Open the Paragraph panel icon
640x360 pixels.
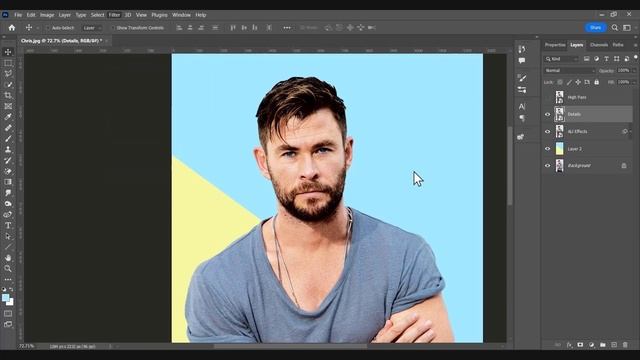pos(522,118)
